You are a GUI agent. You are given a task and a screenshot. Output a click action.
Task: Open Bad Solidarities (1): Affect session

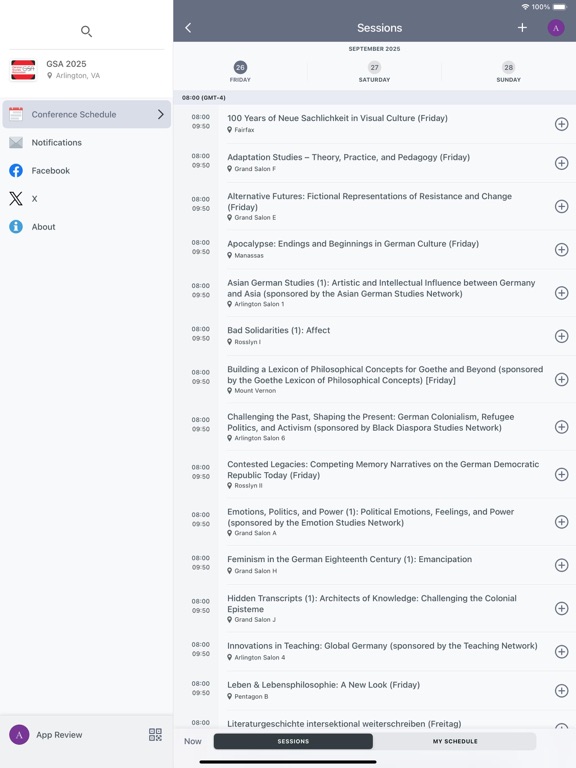(278, 330)
